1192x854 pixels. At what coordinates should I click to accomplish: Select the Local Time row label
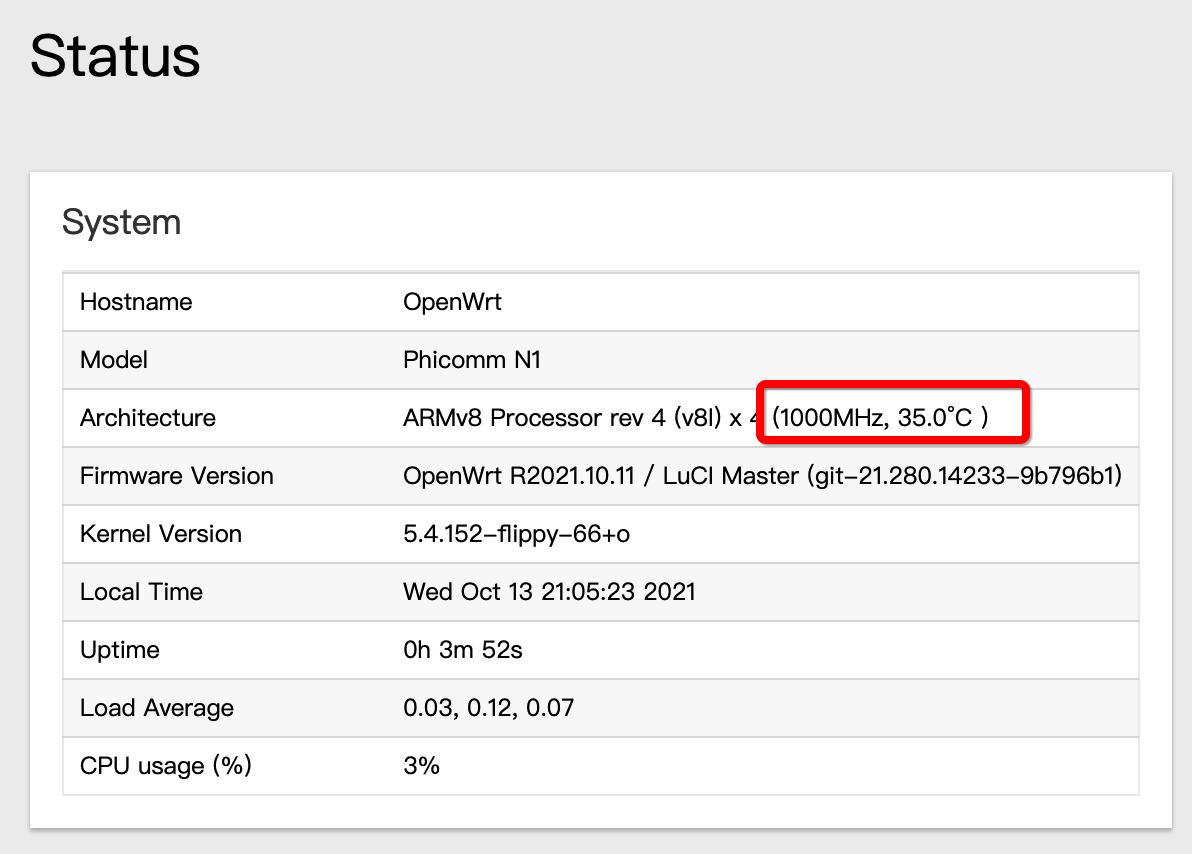141,592
